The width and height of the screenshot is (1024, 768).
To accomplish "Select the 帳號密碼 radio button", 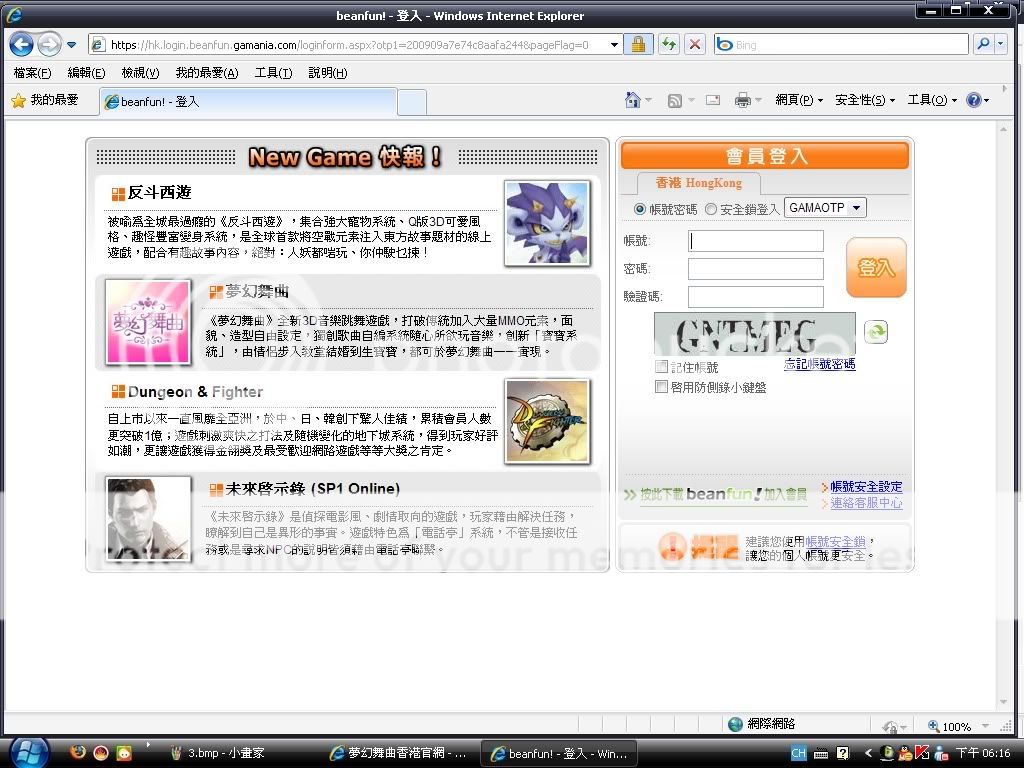I will [x=640, y=209].
